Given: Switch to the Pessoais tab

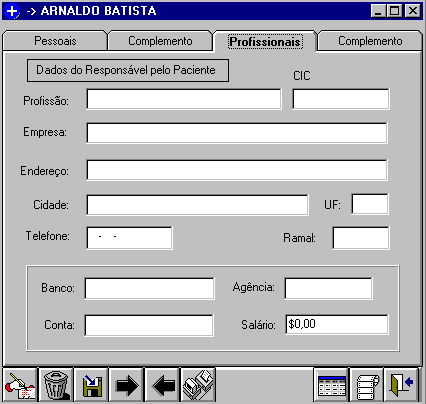Looking at the screenshot, I should (55, 41).
